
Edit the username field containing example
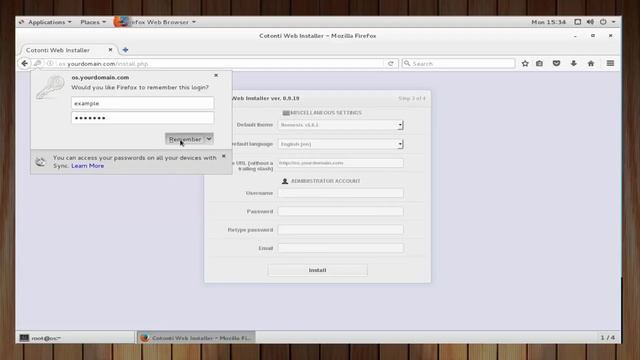(142, 103)
